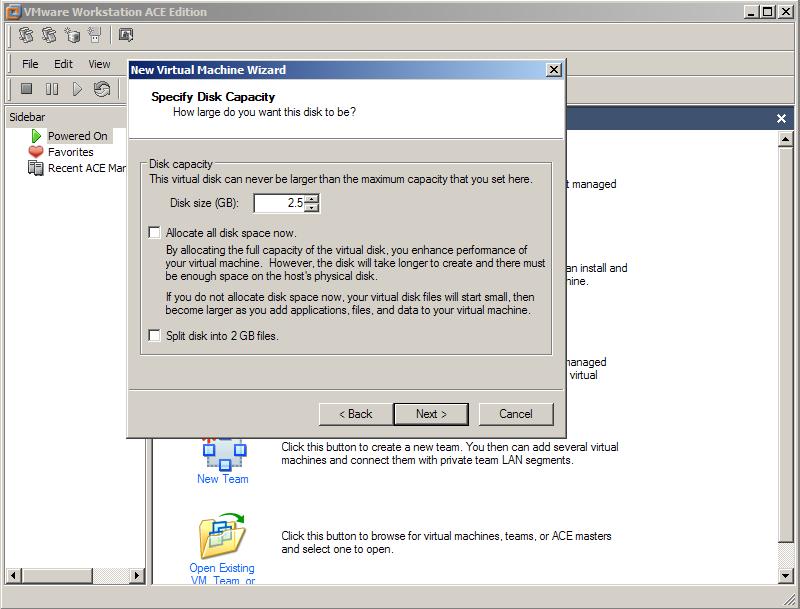Click the Disk size input field

[279, 203]
